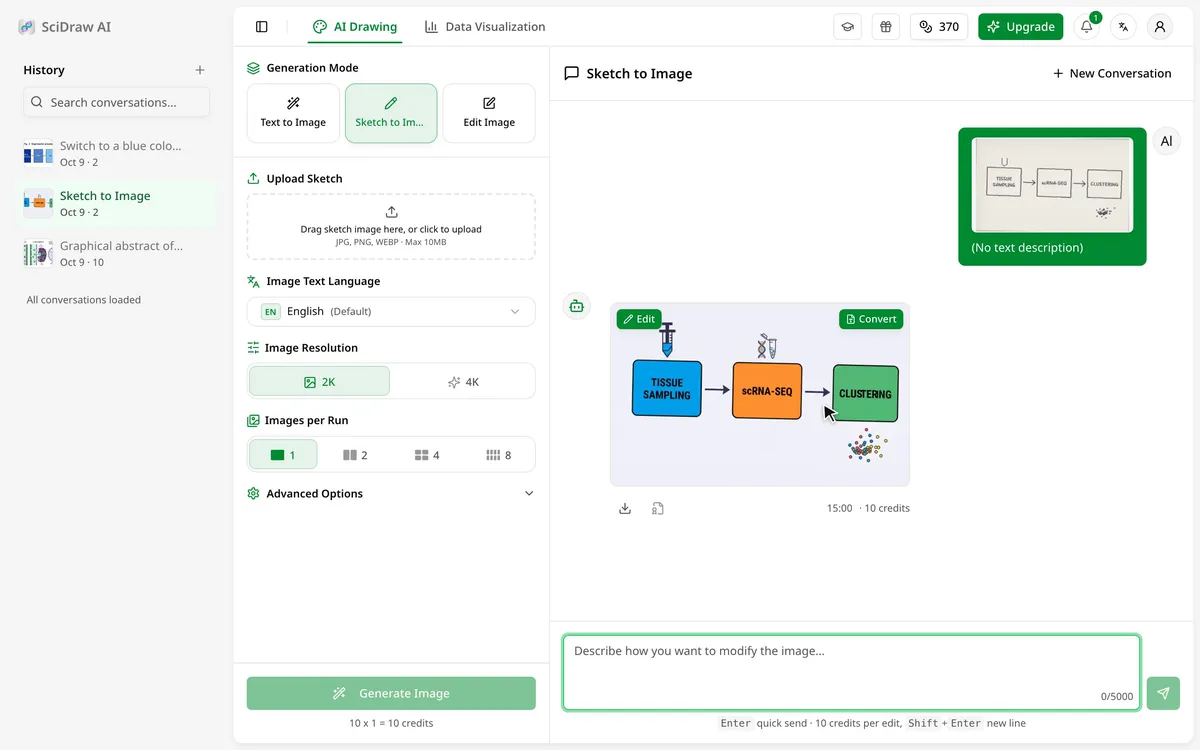The height and width of the screenshot is (750, 1200).
Task: Add a new history conversation with plus
Action: (200, 70)
